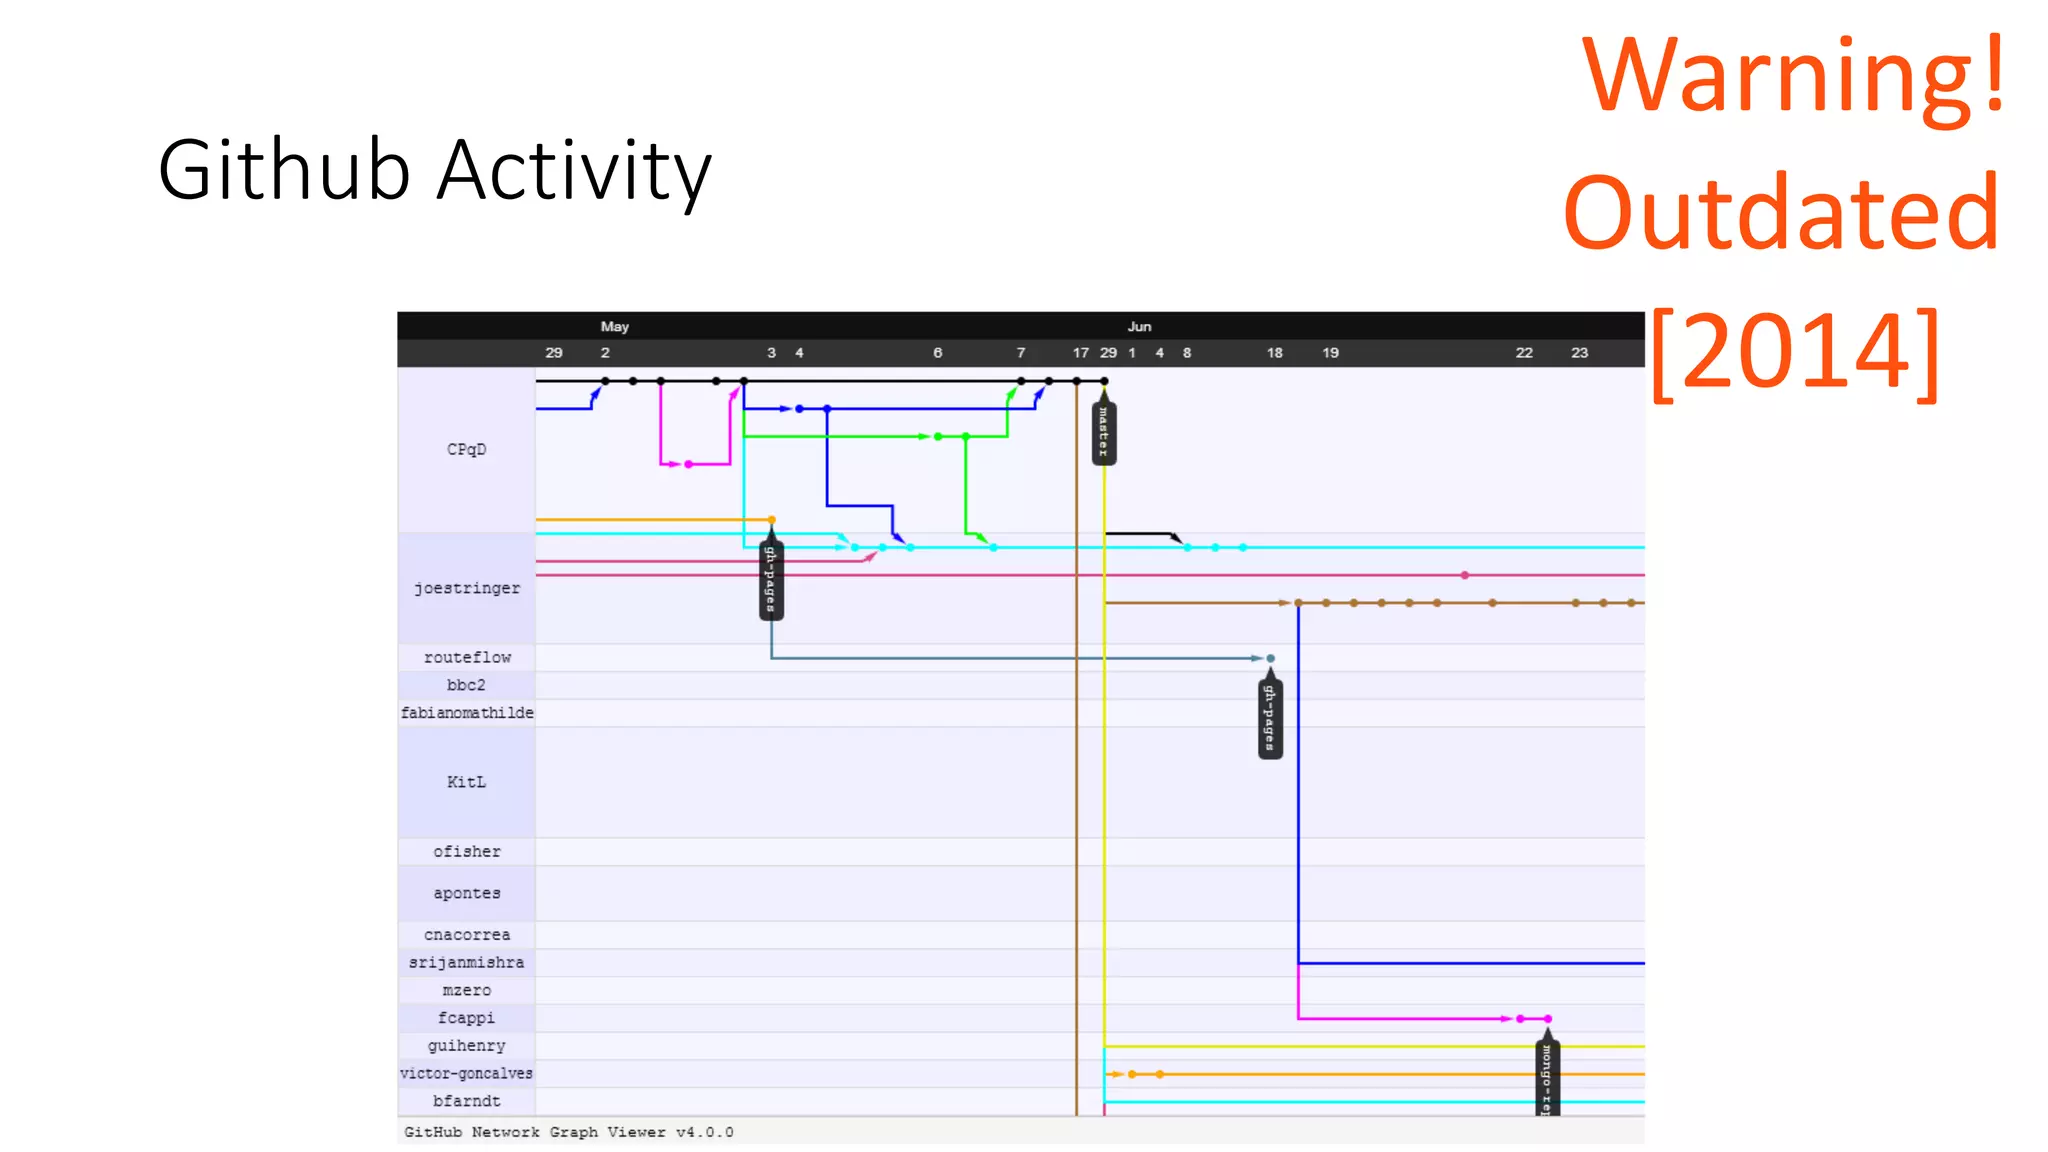Click the routeflow gh-pages commit dot
The width and height of the screenshot is (2048, 1152).
(1270, 658)
